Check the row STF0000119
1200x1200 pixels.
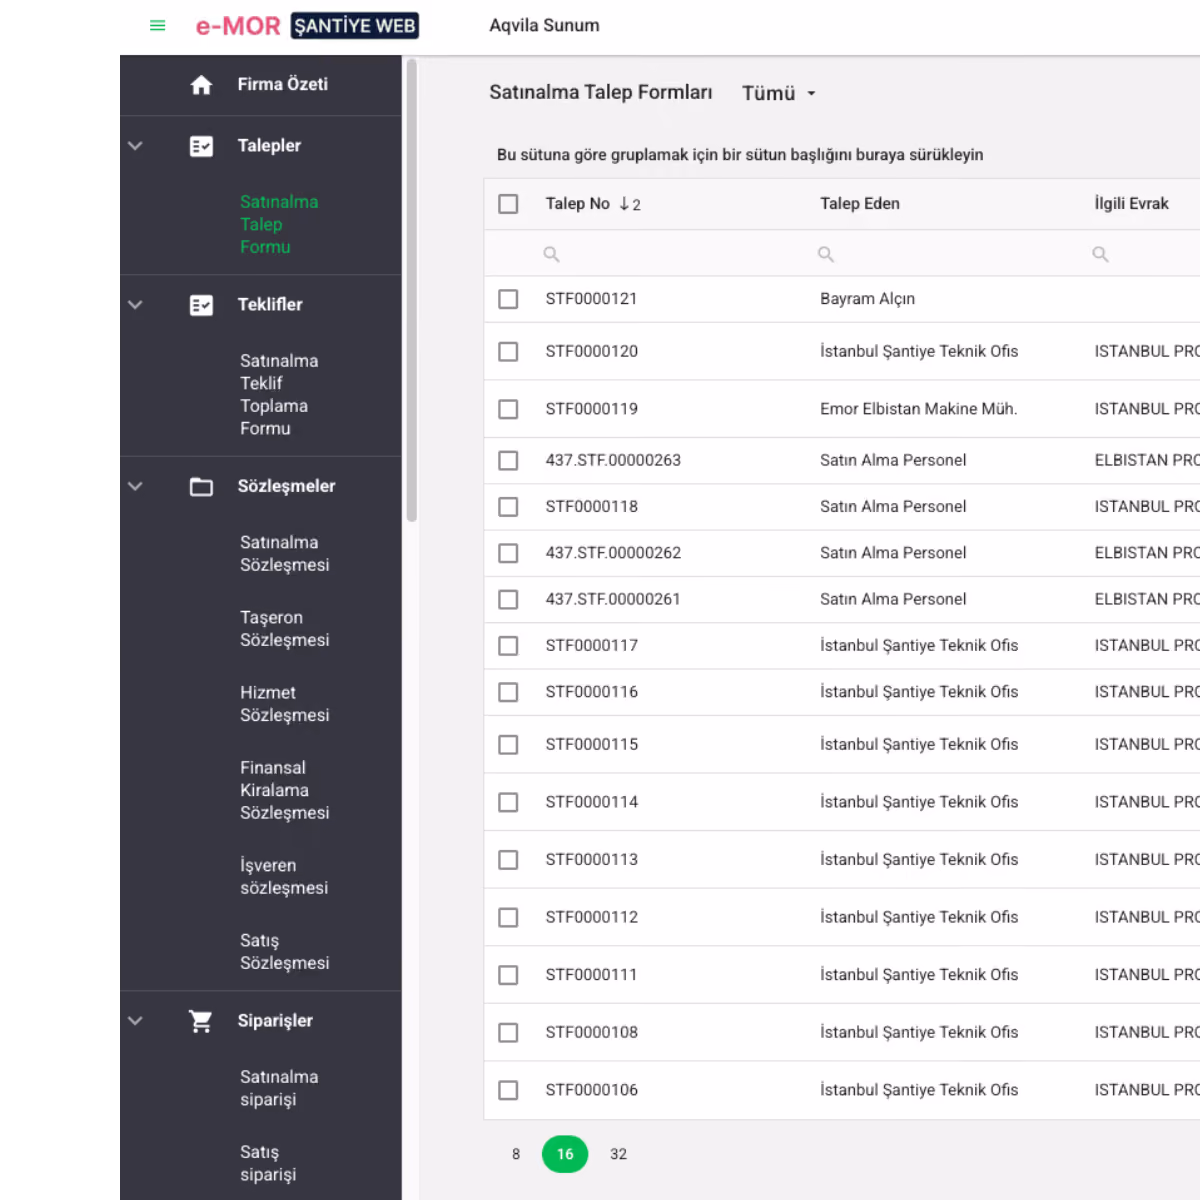point(508,409)
